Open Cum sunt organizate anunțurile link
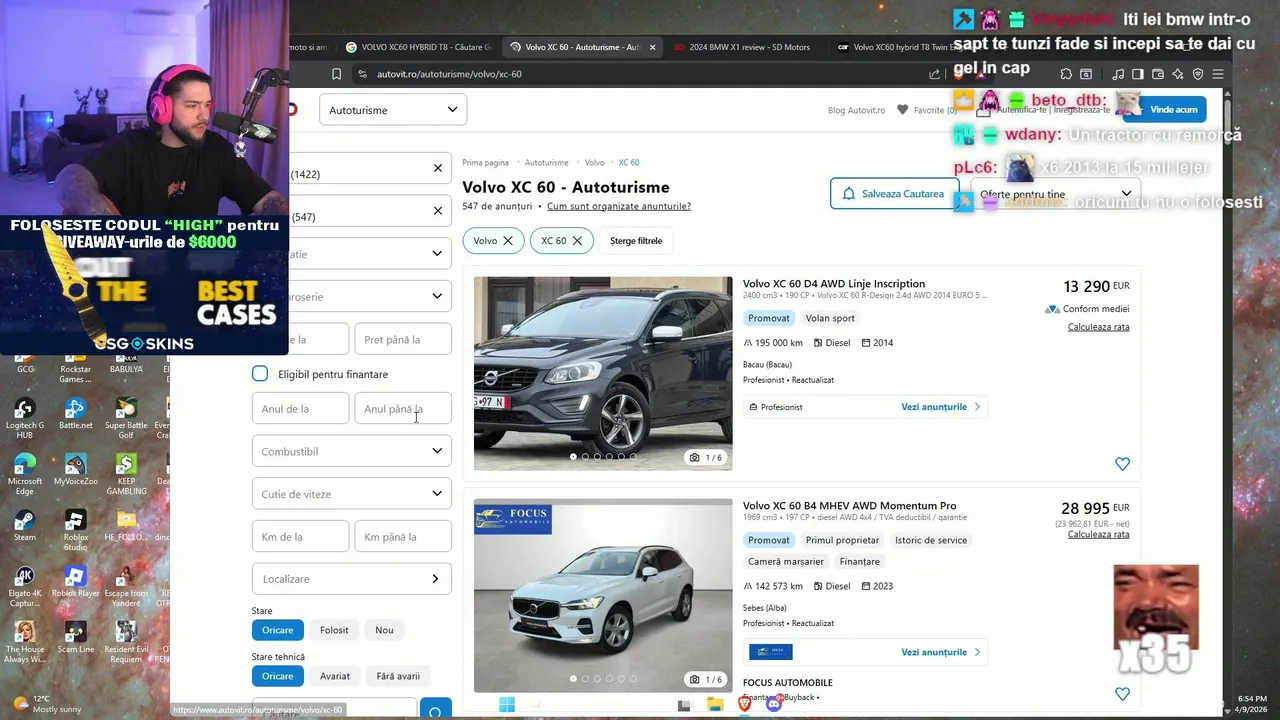This screenshot has height=720, width=1280. point(619,206)
